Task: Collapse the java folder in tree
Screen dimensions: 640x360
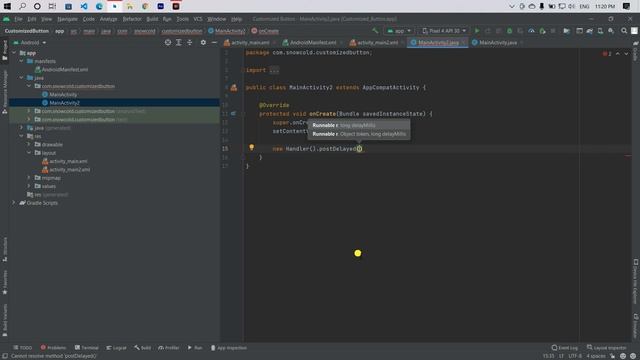Action: 22,78
